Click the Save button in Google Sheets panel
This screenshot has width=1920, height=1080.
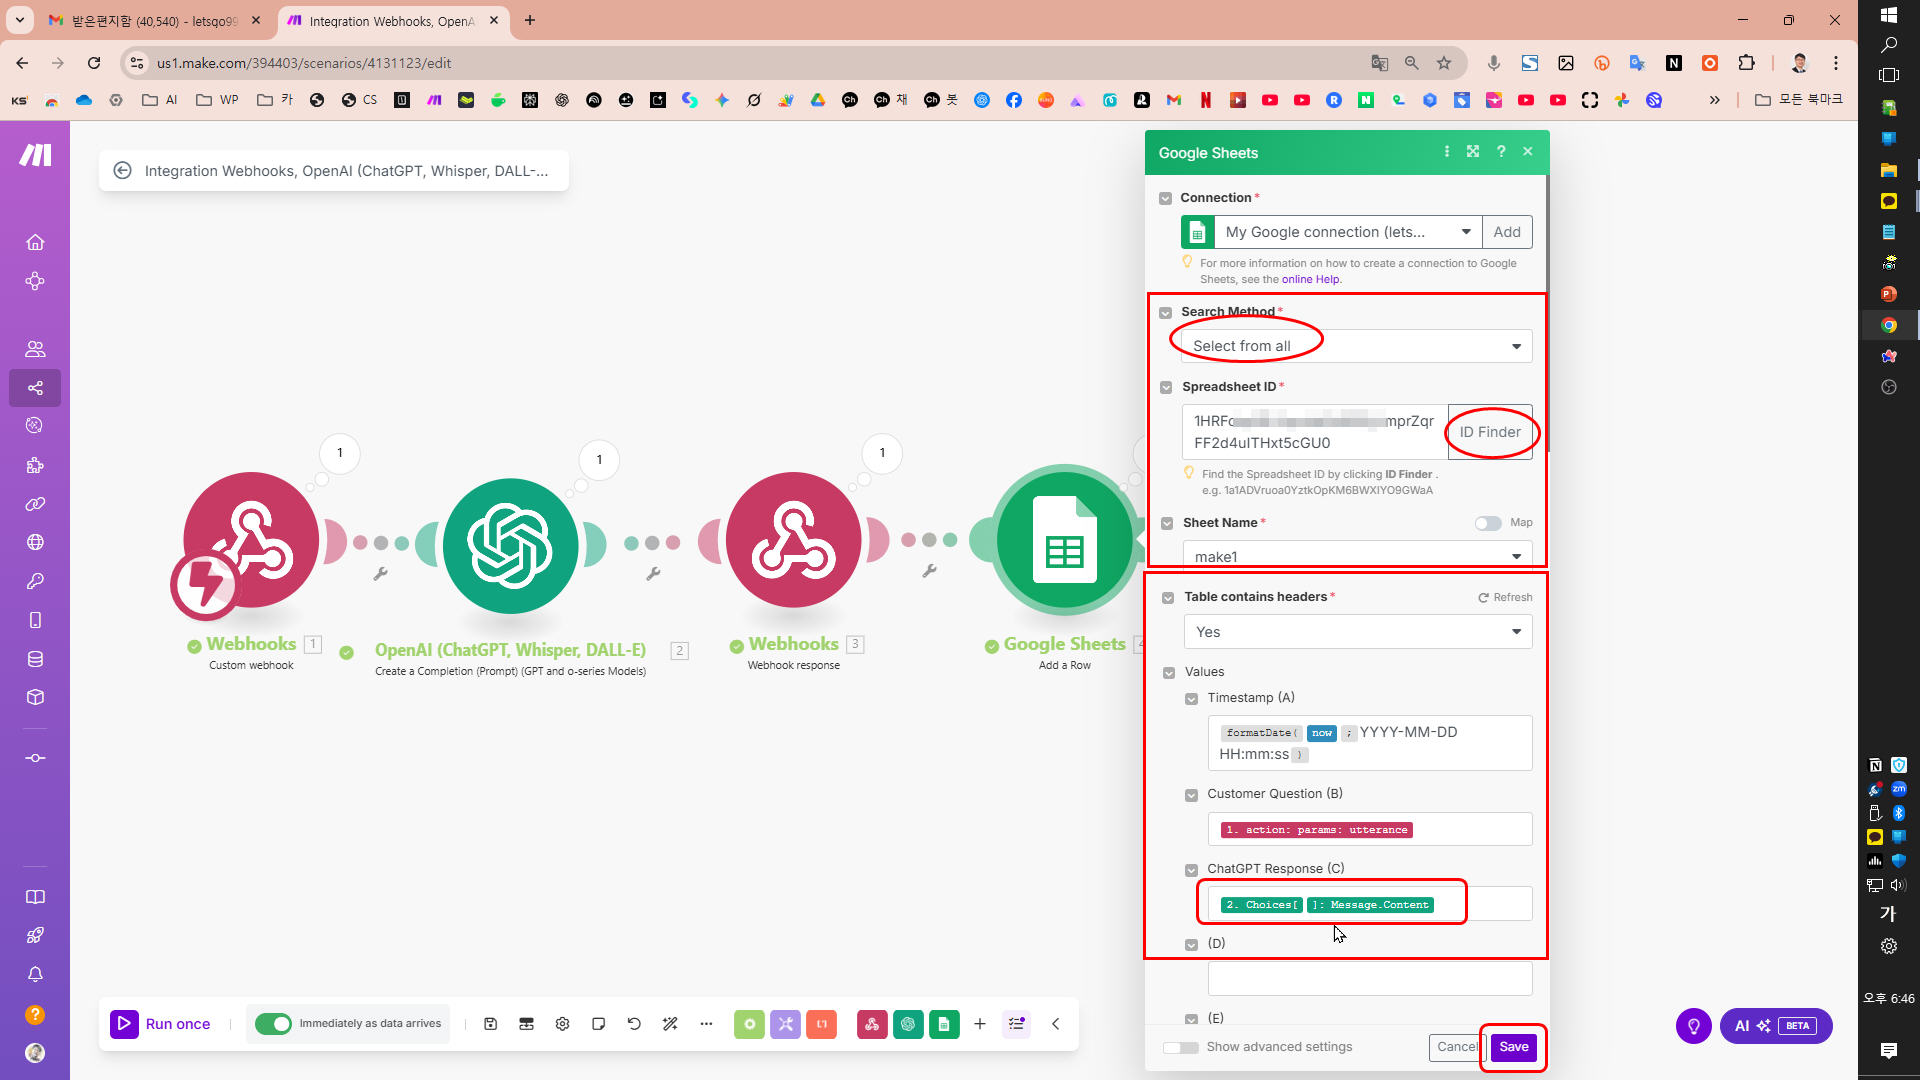click(x=1514, y=1047)
